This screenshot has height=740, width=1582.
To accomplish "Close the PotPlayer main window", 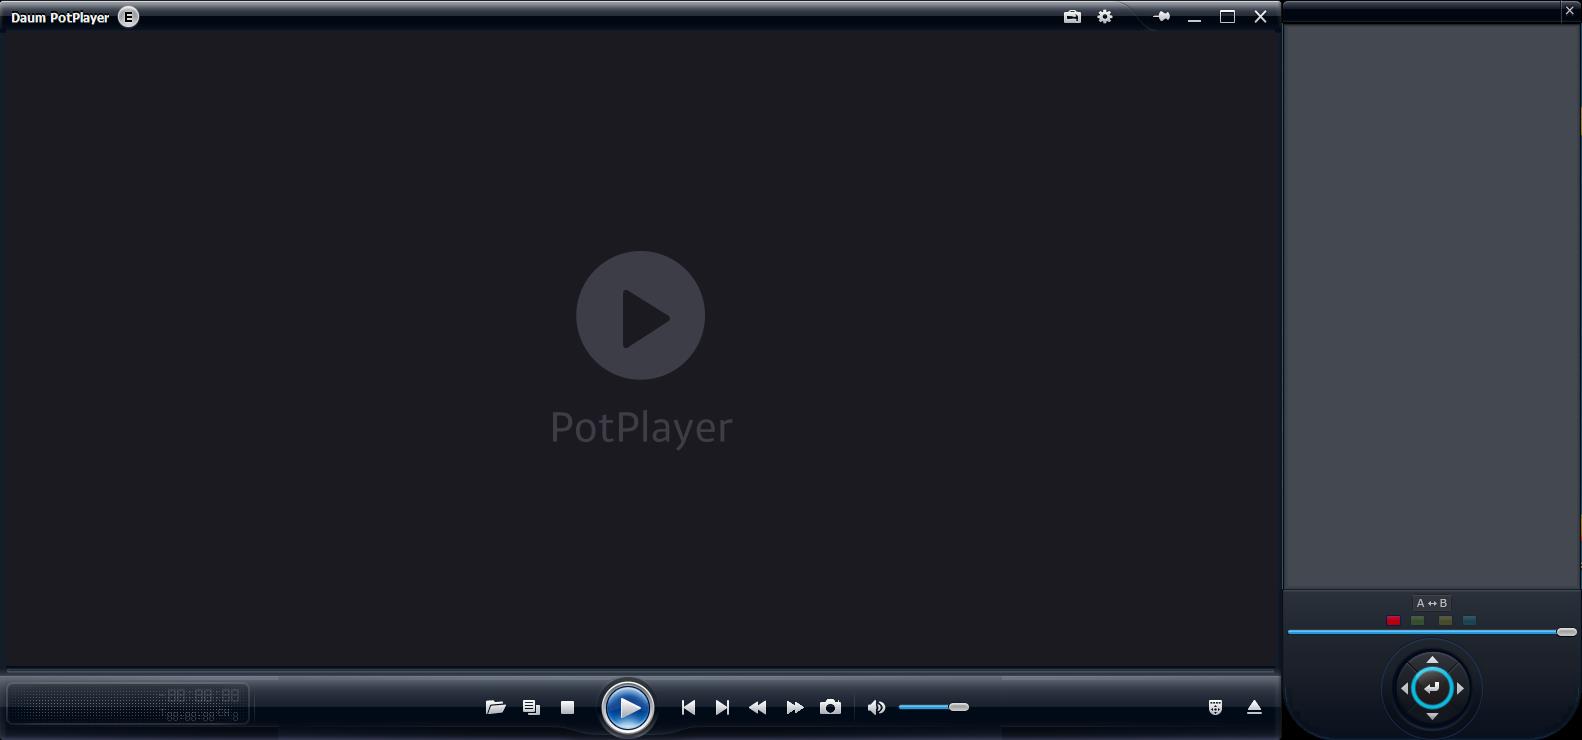I will 1260,16.
